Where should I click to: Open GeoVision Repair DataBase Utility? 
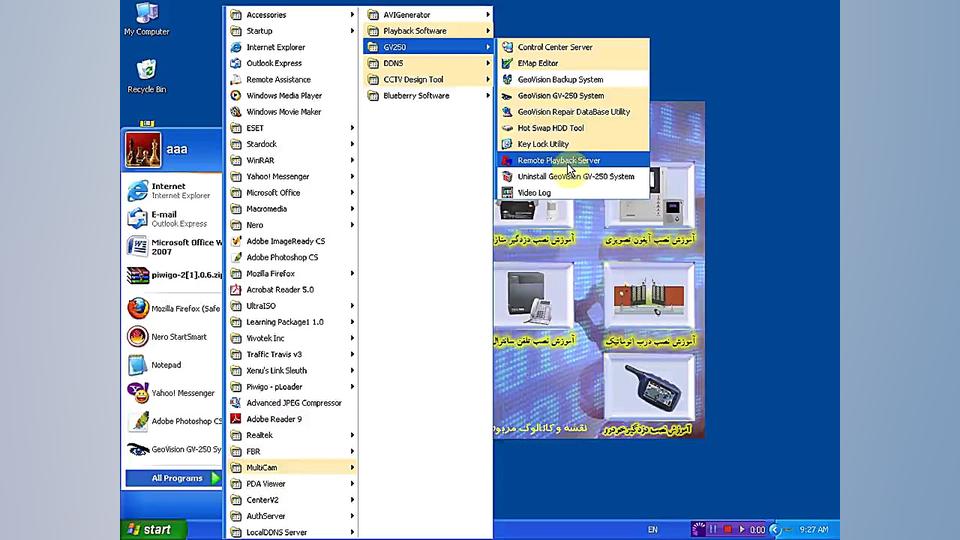(x=573, y=112)
